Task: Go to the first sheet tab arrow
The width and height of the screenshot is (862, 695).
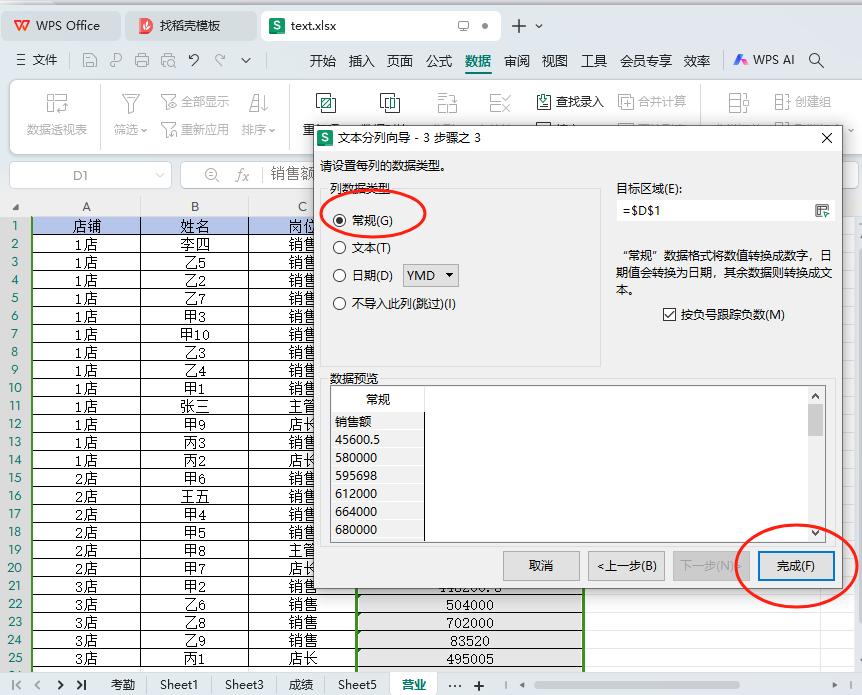Action: (16, 685)
